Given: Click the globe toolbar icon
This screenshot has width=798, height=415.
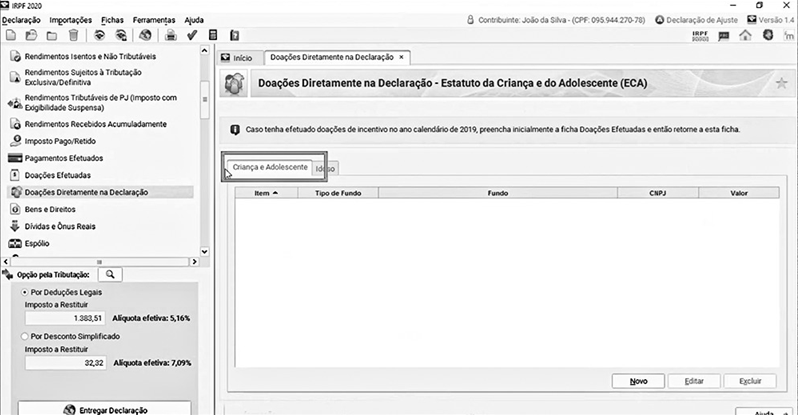Looking at the screenshot, I should 145,35.
